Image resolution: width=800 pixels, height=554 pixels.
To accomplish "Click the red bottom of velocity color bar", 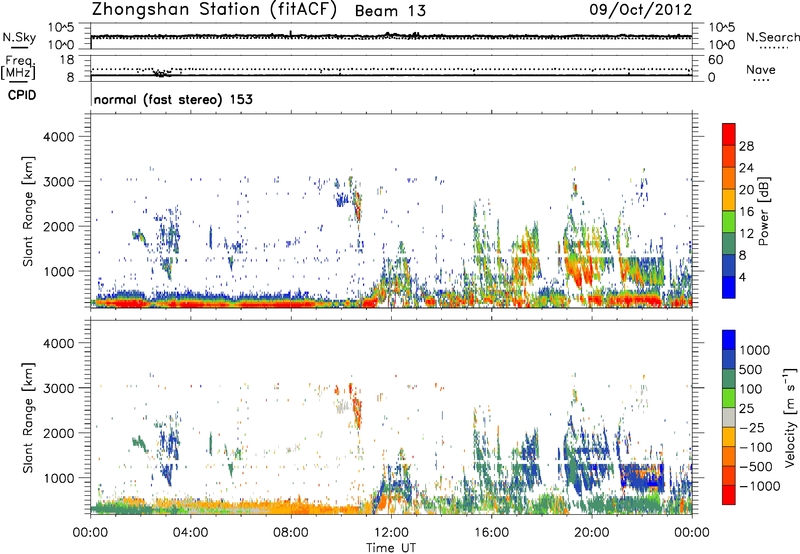I will point(729,495).
